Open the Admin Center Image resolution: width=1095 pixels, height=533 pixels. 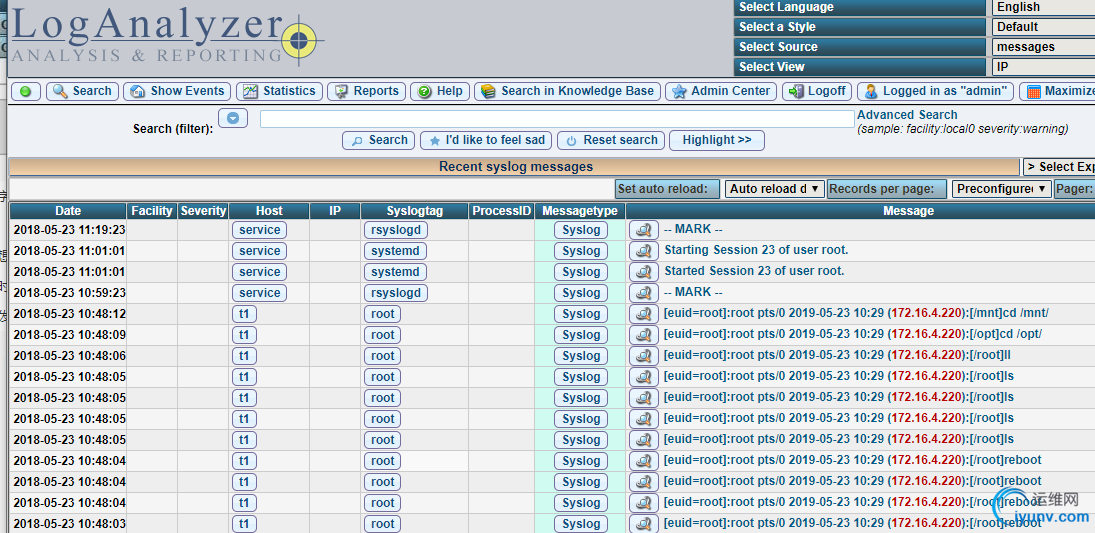[721, 92]
